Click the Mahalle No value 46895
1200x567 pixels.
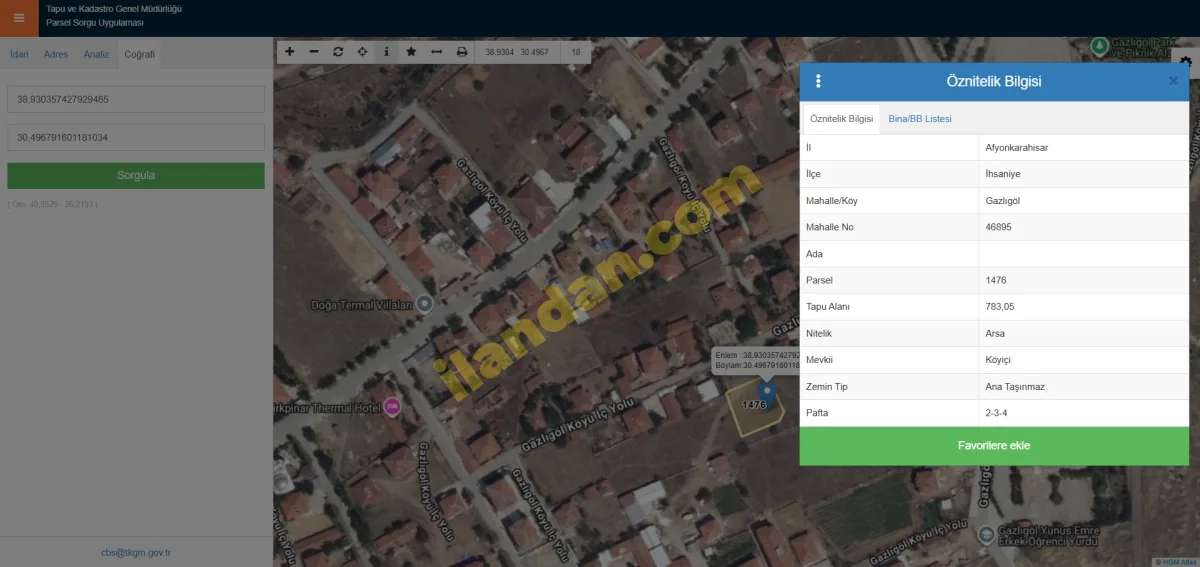(x=1084, y=227)
